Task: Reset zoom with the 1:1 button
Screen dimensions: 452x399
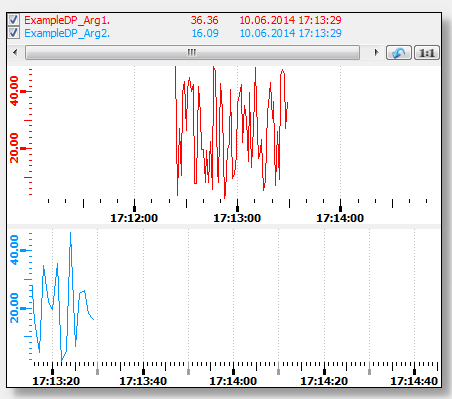Action: [x=427, y=53]
